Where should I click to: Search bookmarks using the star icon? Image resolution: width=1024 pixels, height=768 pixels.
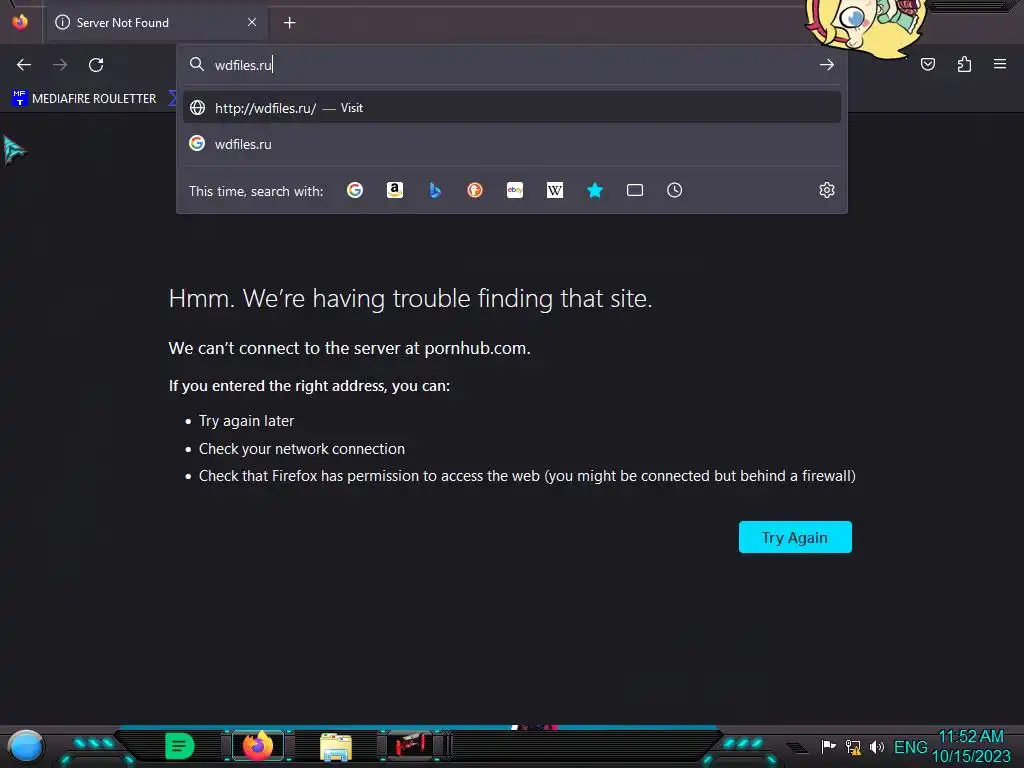point(595,190)
